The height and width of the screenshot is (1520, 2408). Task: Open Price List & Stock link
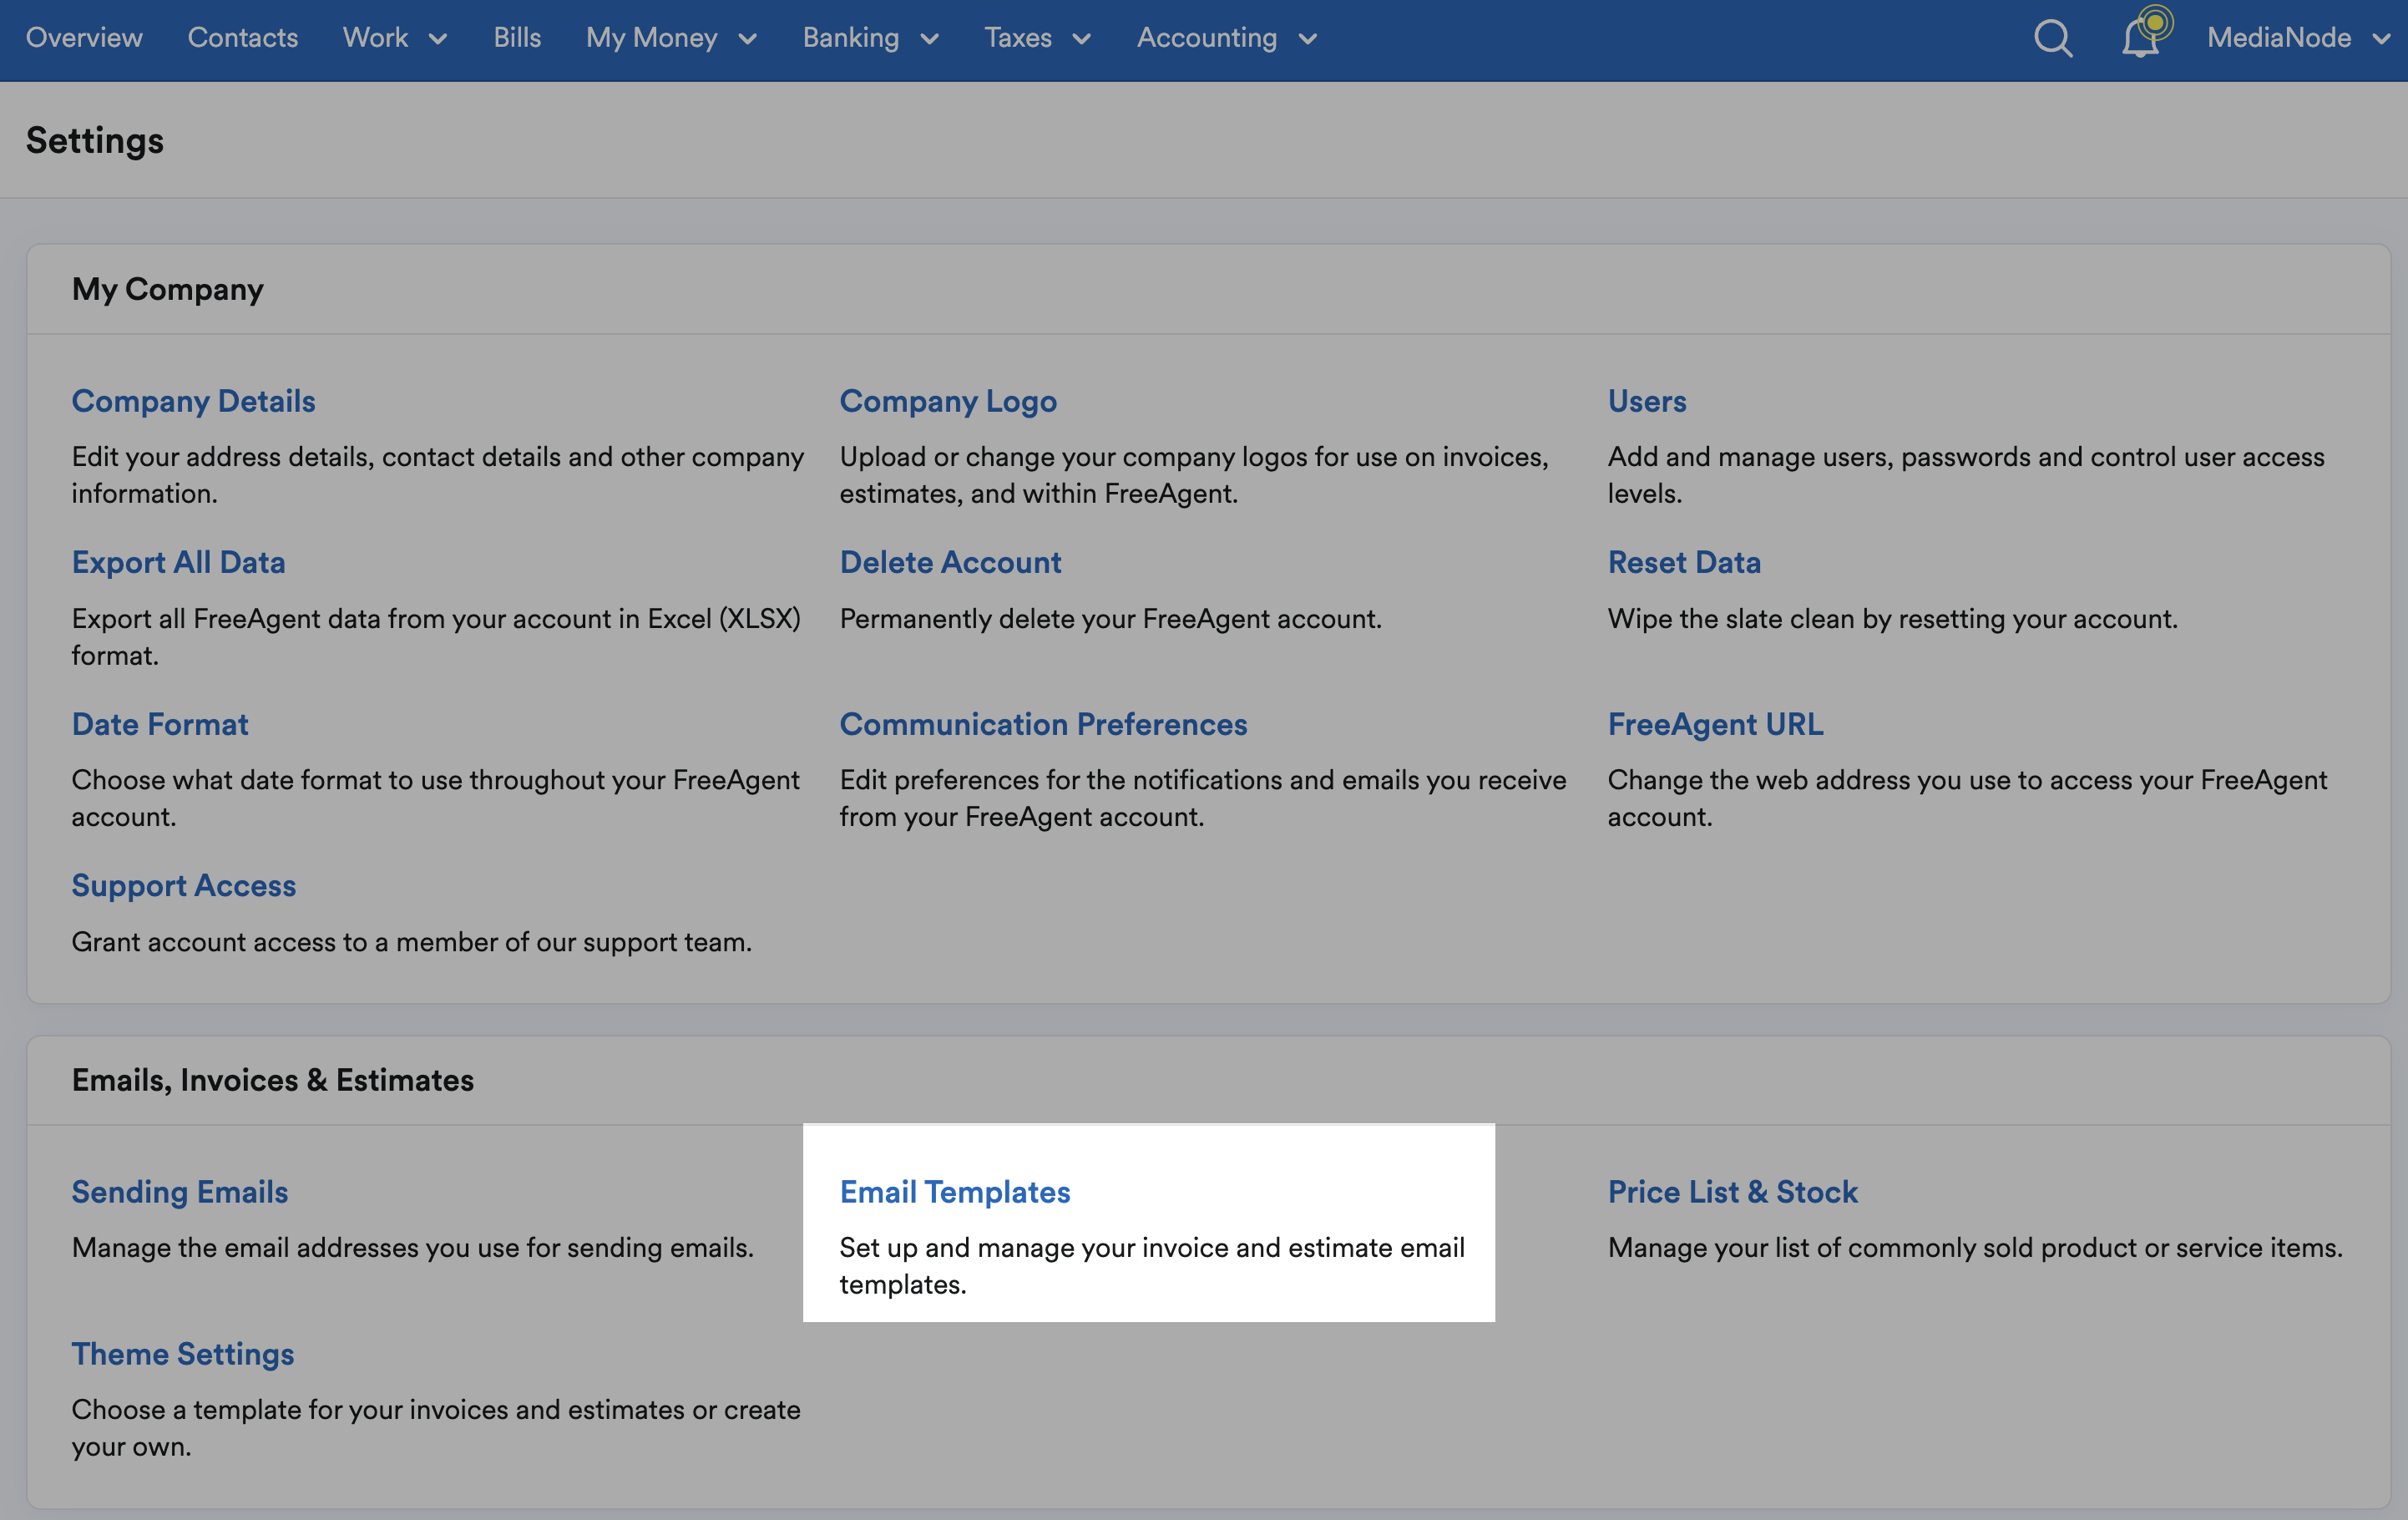point(1733,1192)
